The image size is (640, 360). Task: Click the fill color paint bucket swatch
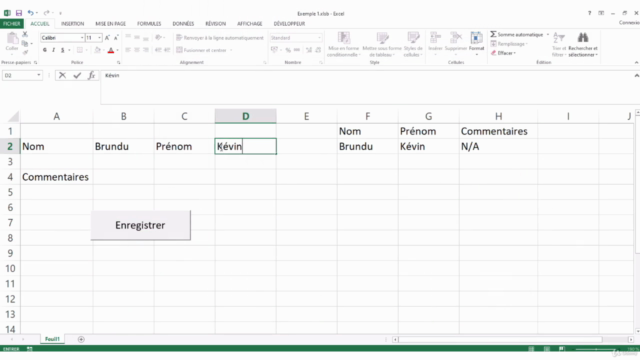point(97,50)
